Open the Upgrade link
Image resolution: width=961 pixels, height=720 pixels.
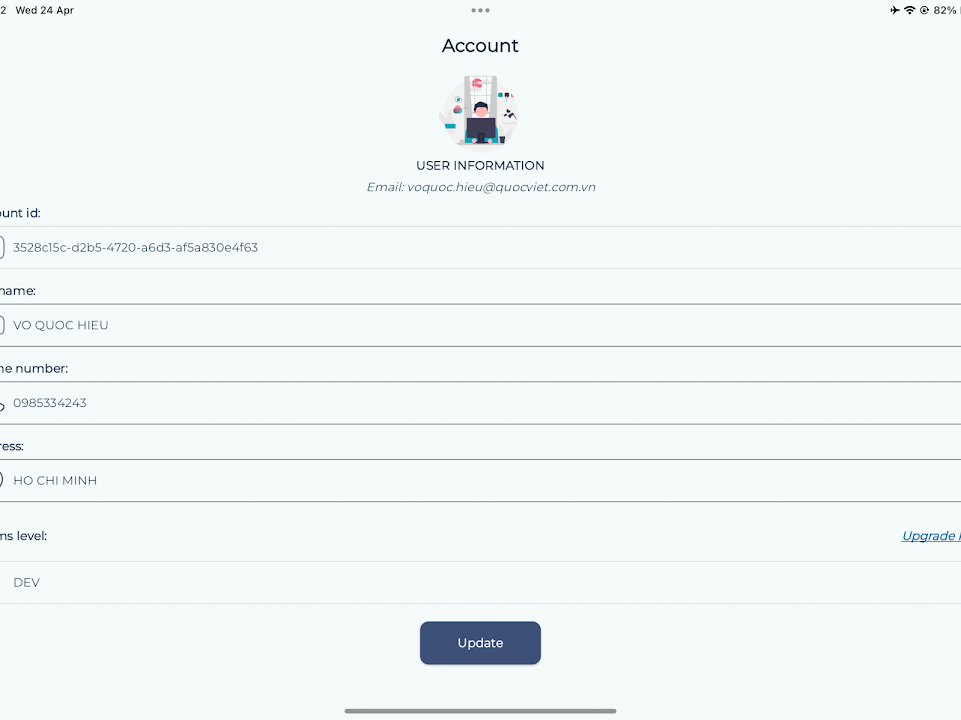coord(930,536)
